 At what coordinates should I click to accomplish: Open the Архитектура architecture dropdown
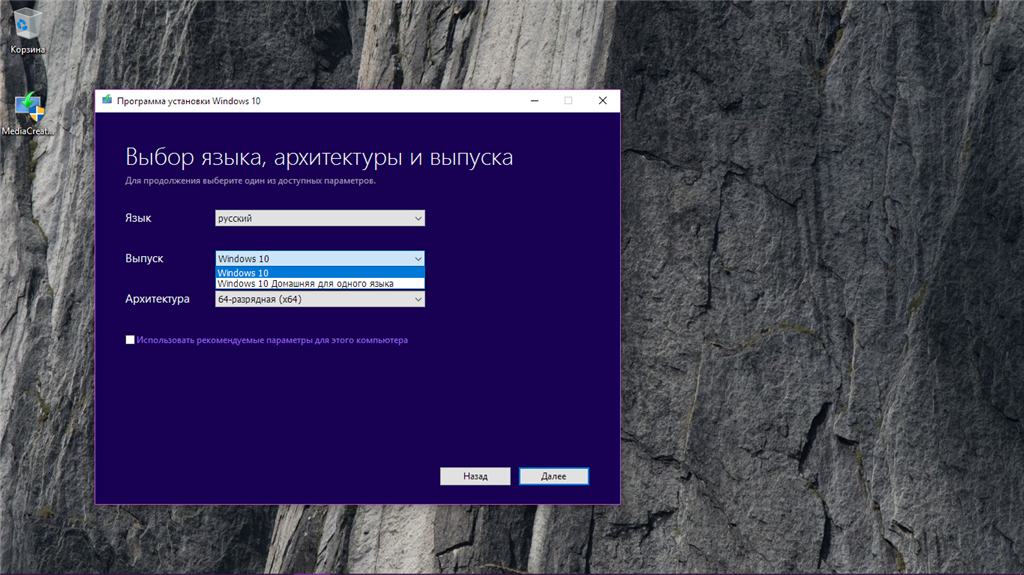point(320,299)
